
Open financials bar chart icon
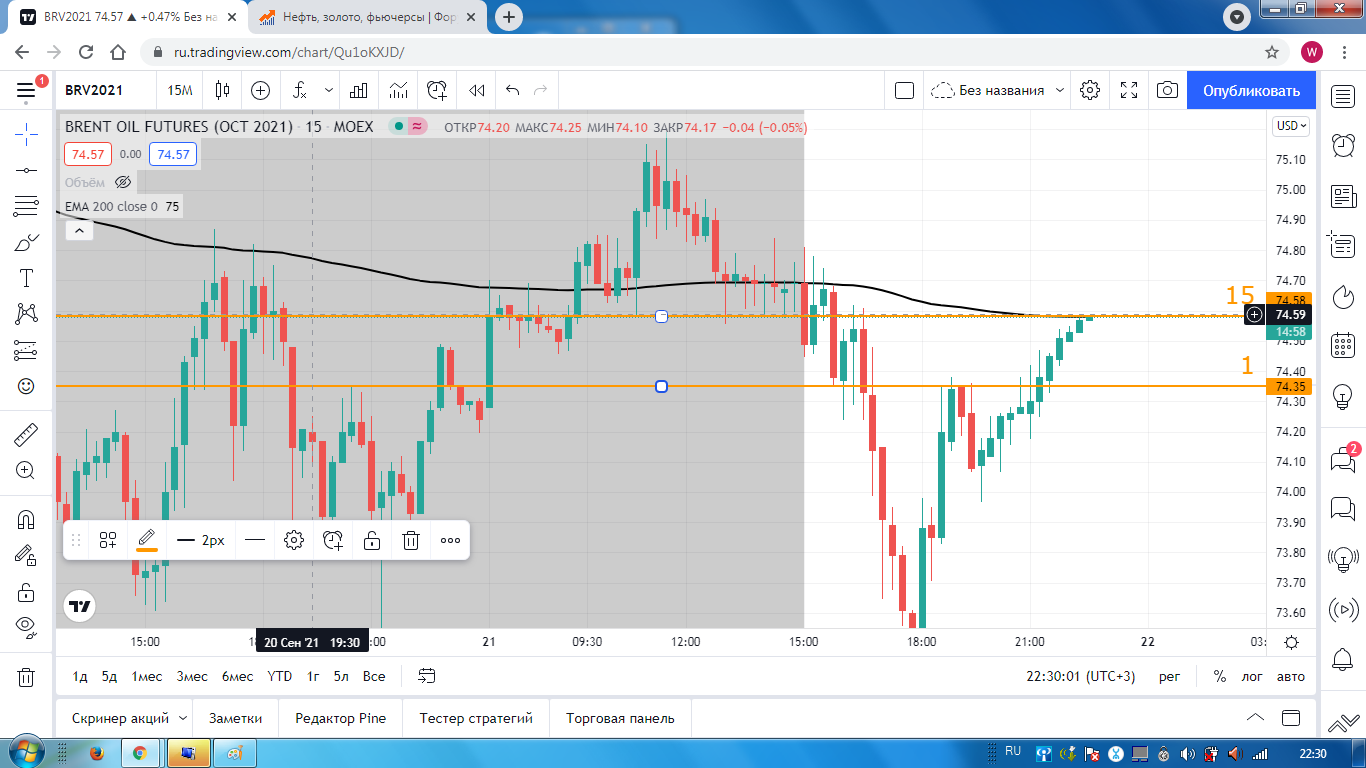click(x=358, y=90)
